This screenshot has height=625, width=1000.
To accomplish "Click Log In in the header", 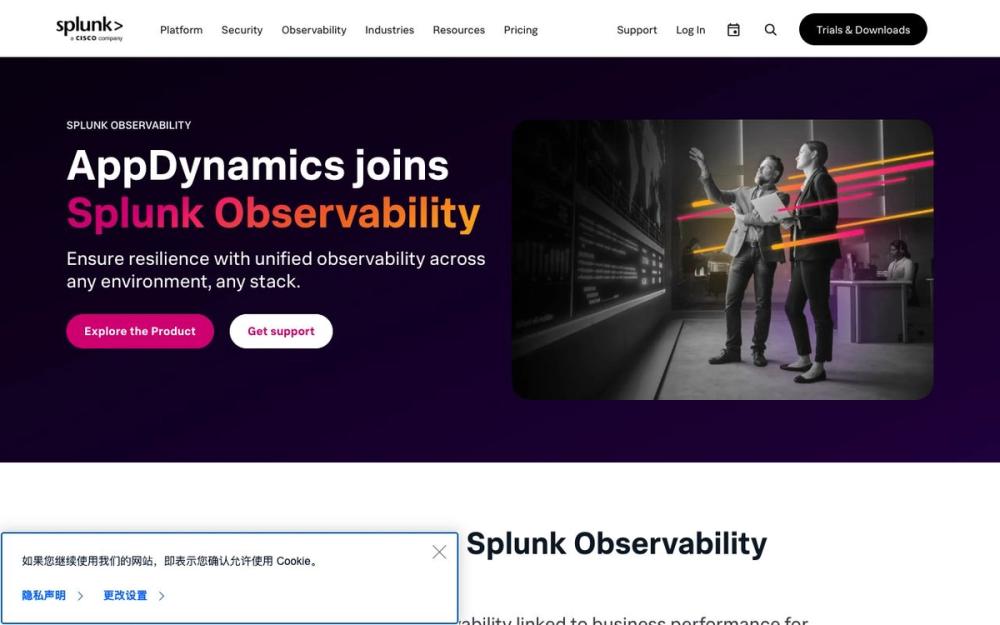I will pyautogui.click(x=691, y=30).
